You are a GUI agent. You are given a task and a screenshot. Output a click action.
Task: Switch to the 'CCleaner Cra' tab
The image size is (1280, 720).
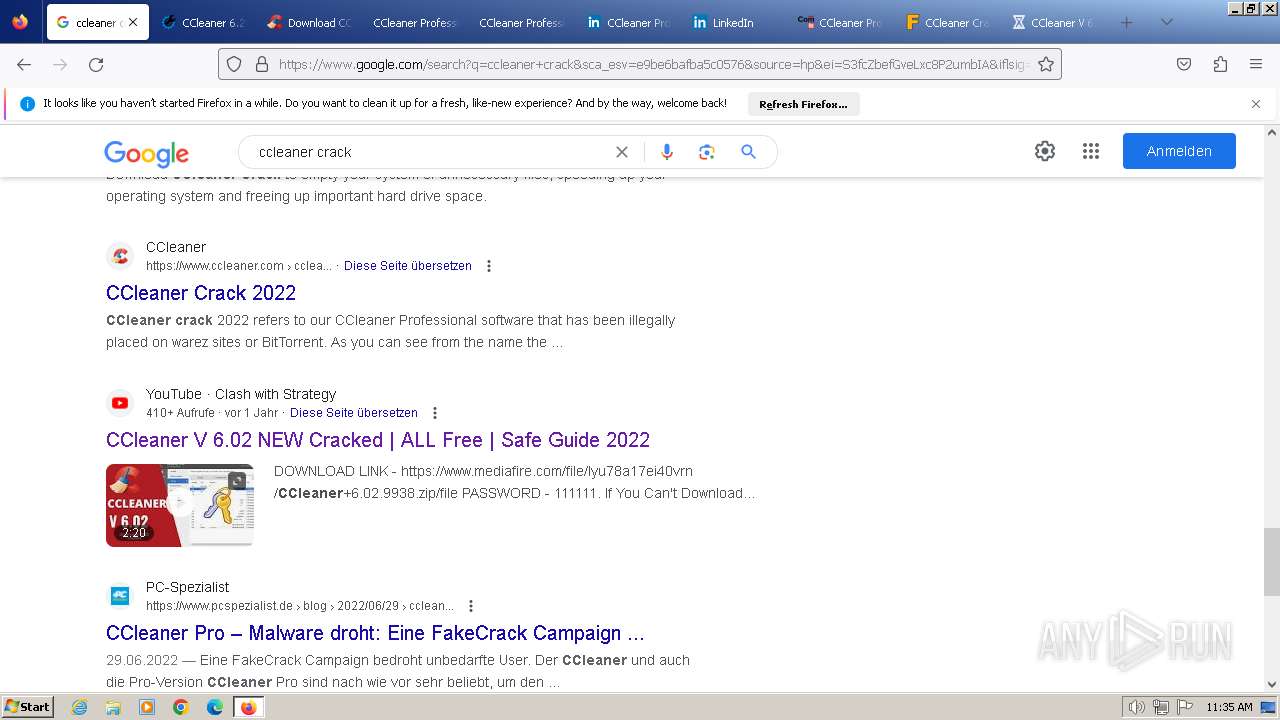click(946, 22)
